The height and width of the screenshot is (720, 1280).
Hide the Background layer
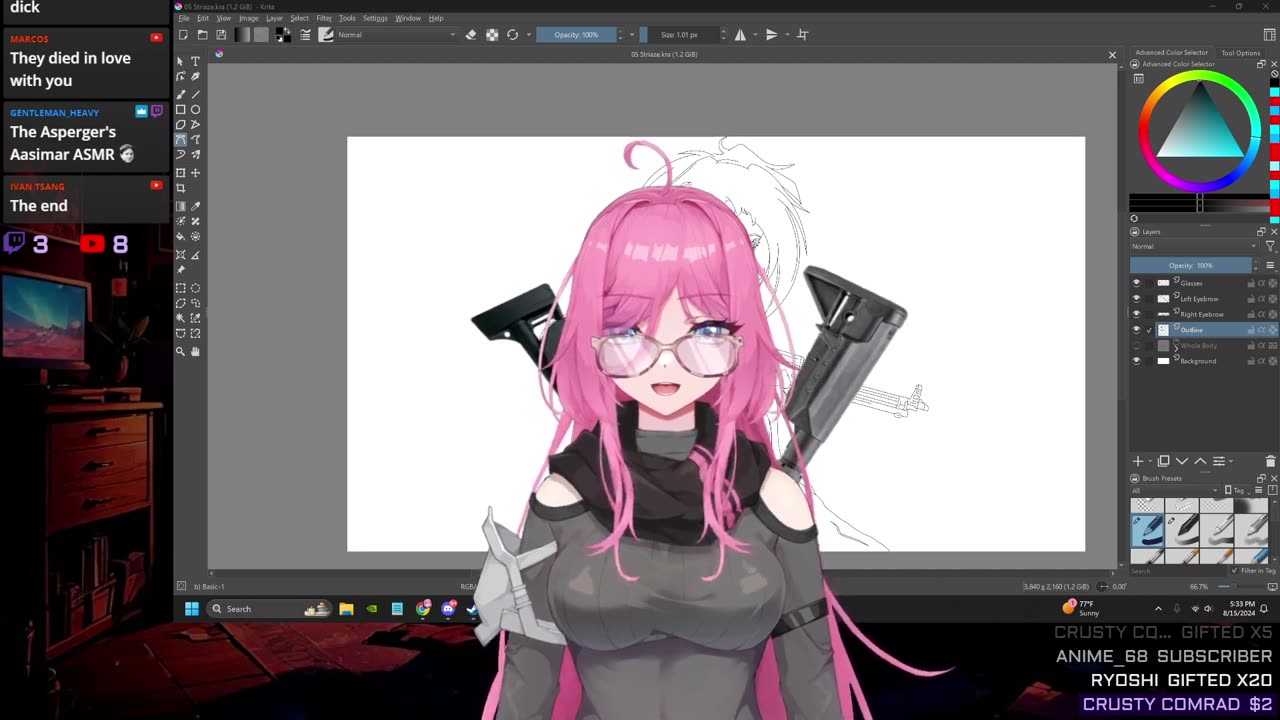tap(1136, 361)
